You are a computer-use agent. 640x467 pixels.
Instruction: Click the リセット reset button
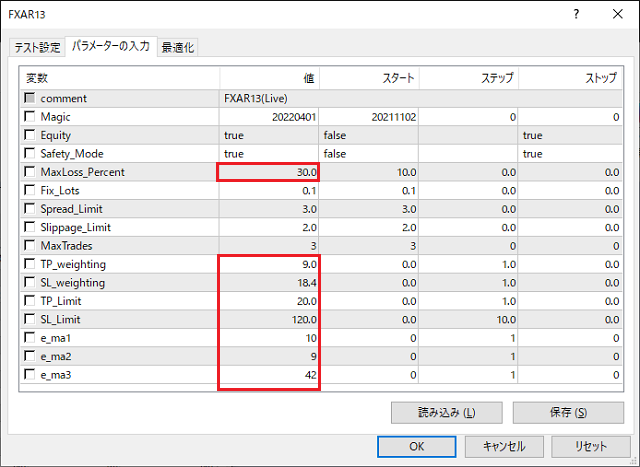pyautogui.click(x=591, y=447)
